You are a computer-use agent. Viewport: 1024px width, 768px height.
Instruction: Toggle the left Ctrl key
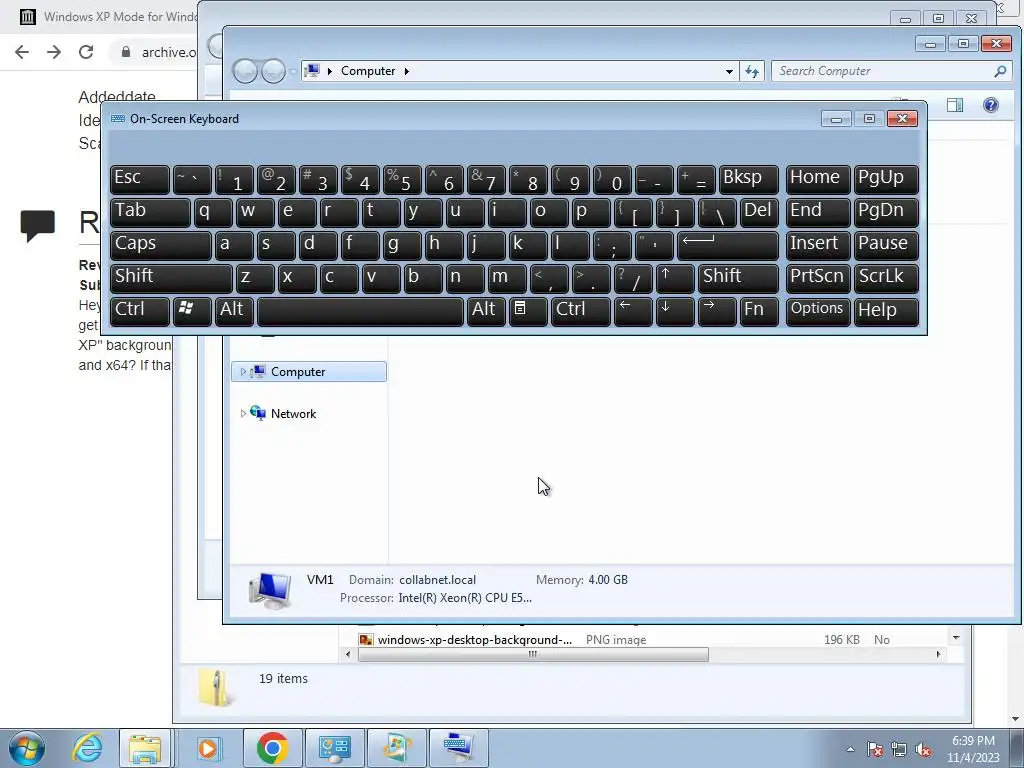pyautogui.click(x=140, y=311)
